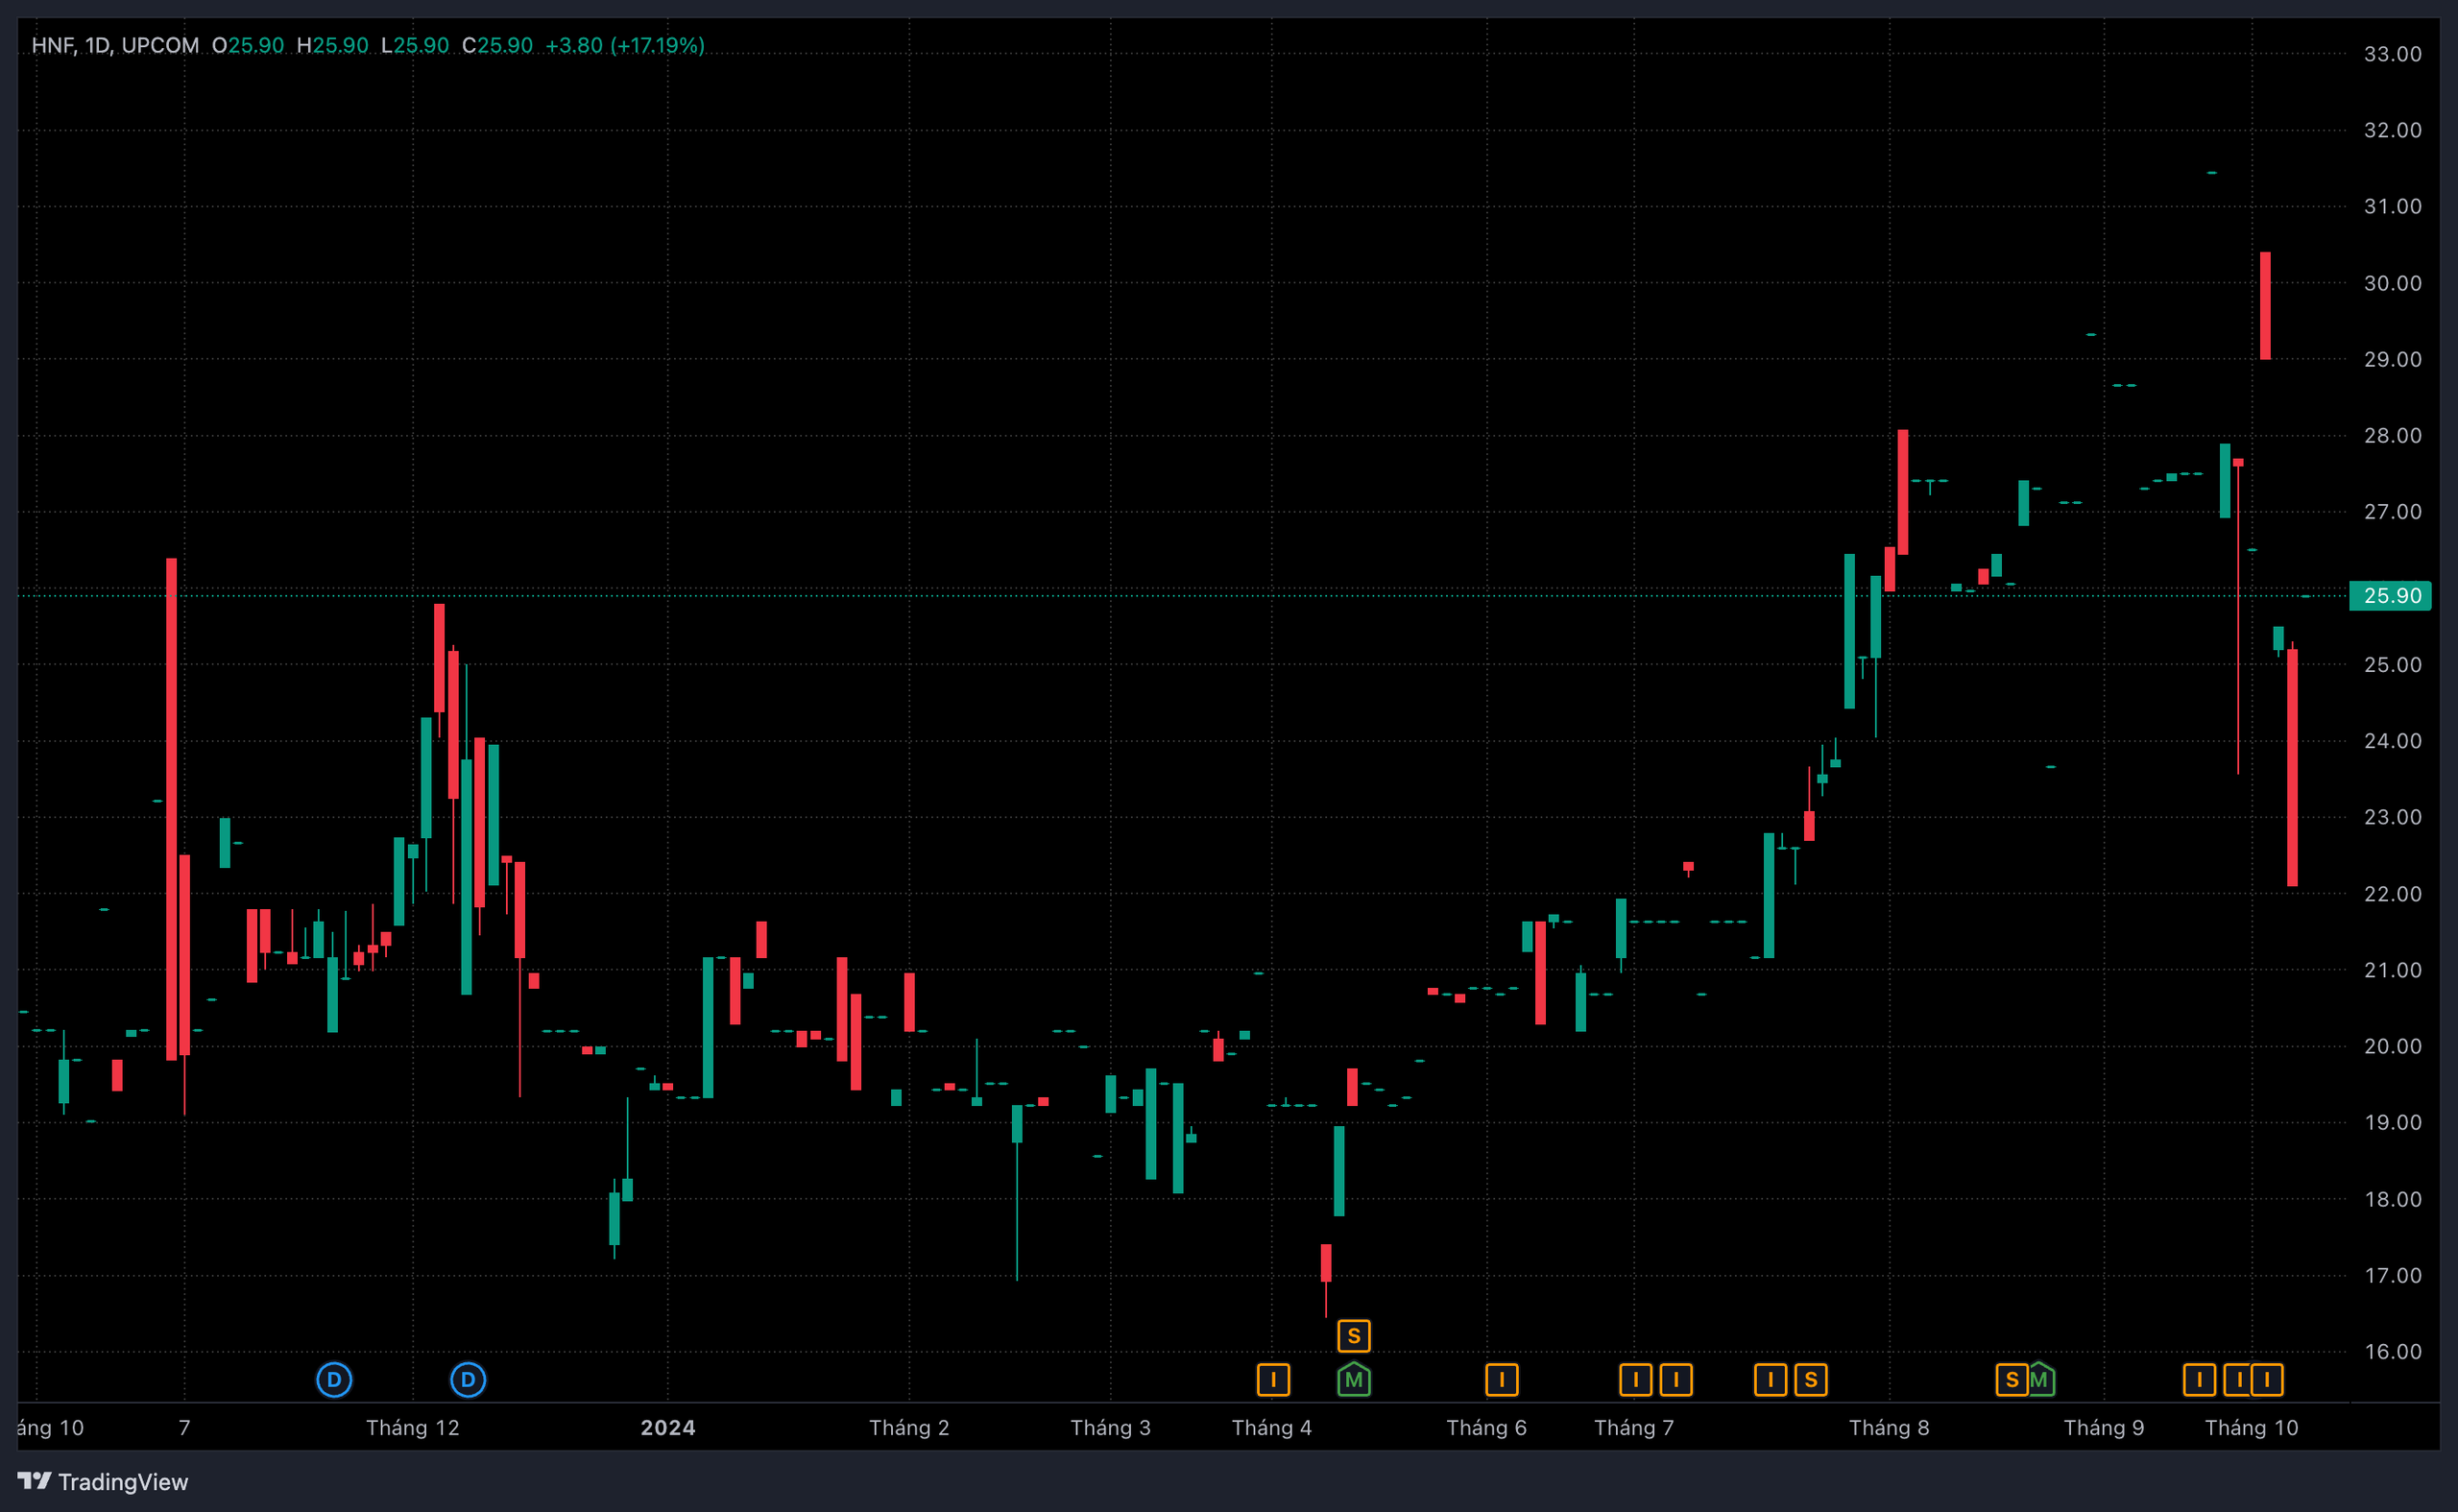Click the green 25.90 current price label
The image size is (2458, 1512).
click(2391, 596)
